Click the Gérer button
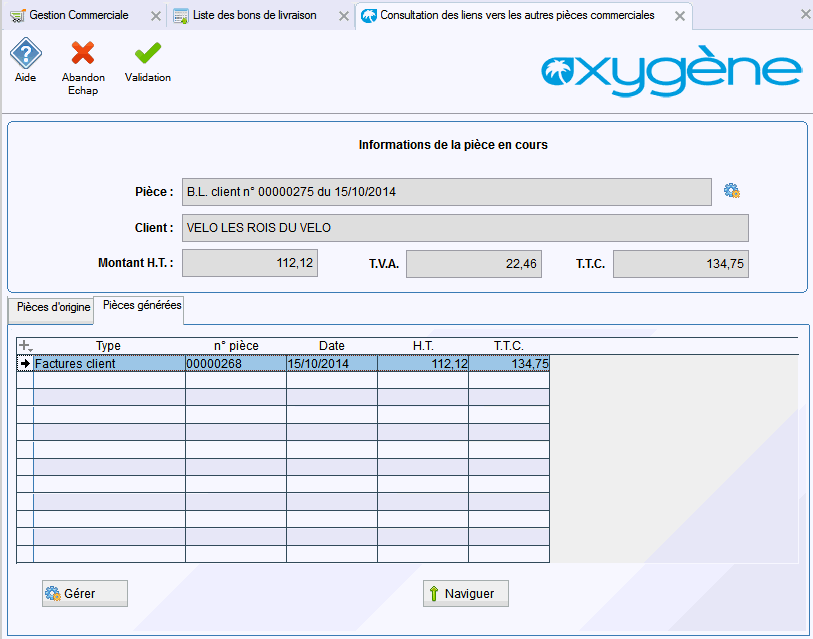This screenshot has width=813, height=639. point(85,593)
